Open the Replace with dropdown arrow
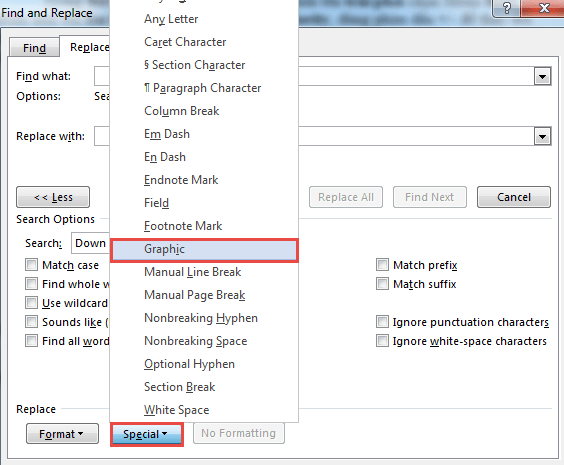Image resolution: width=564 pixels, height=465 pixels. [x=542, y=136]
